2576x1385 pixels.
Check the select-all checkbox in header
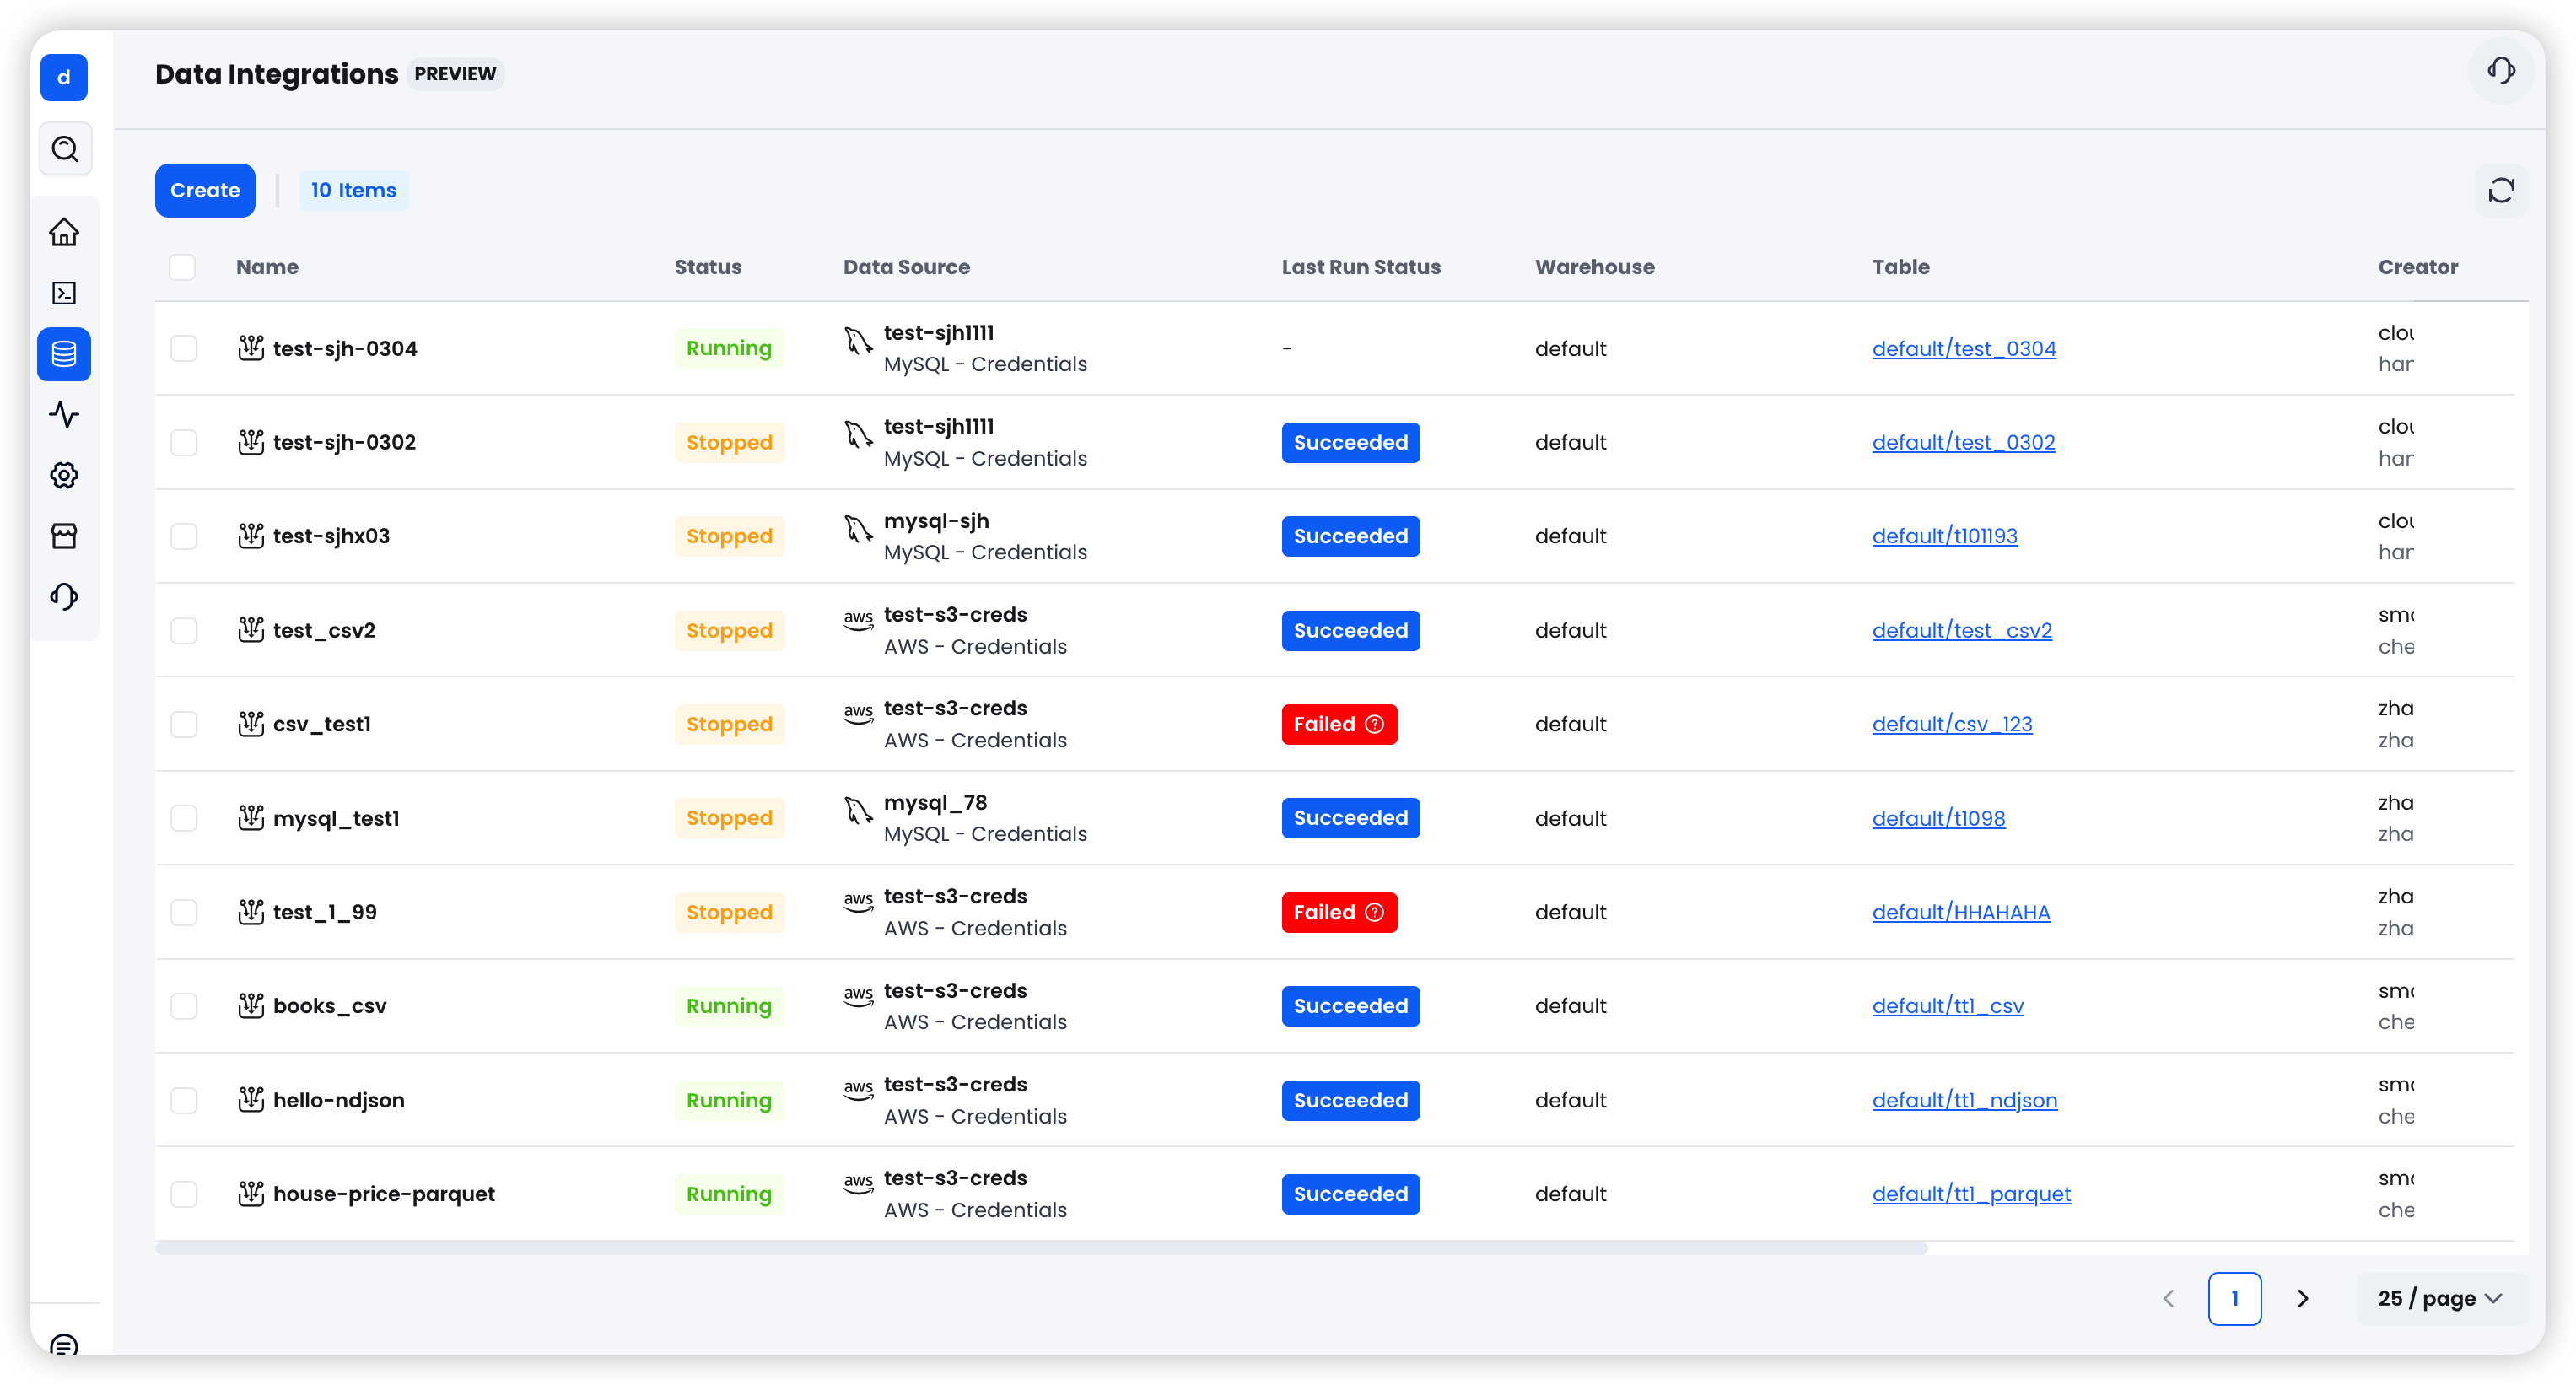(x=182, y=267)
